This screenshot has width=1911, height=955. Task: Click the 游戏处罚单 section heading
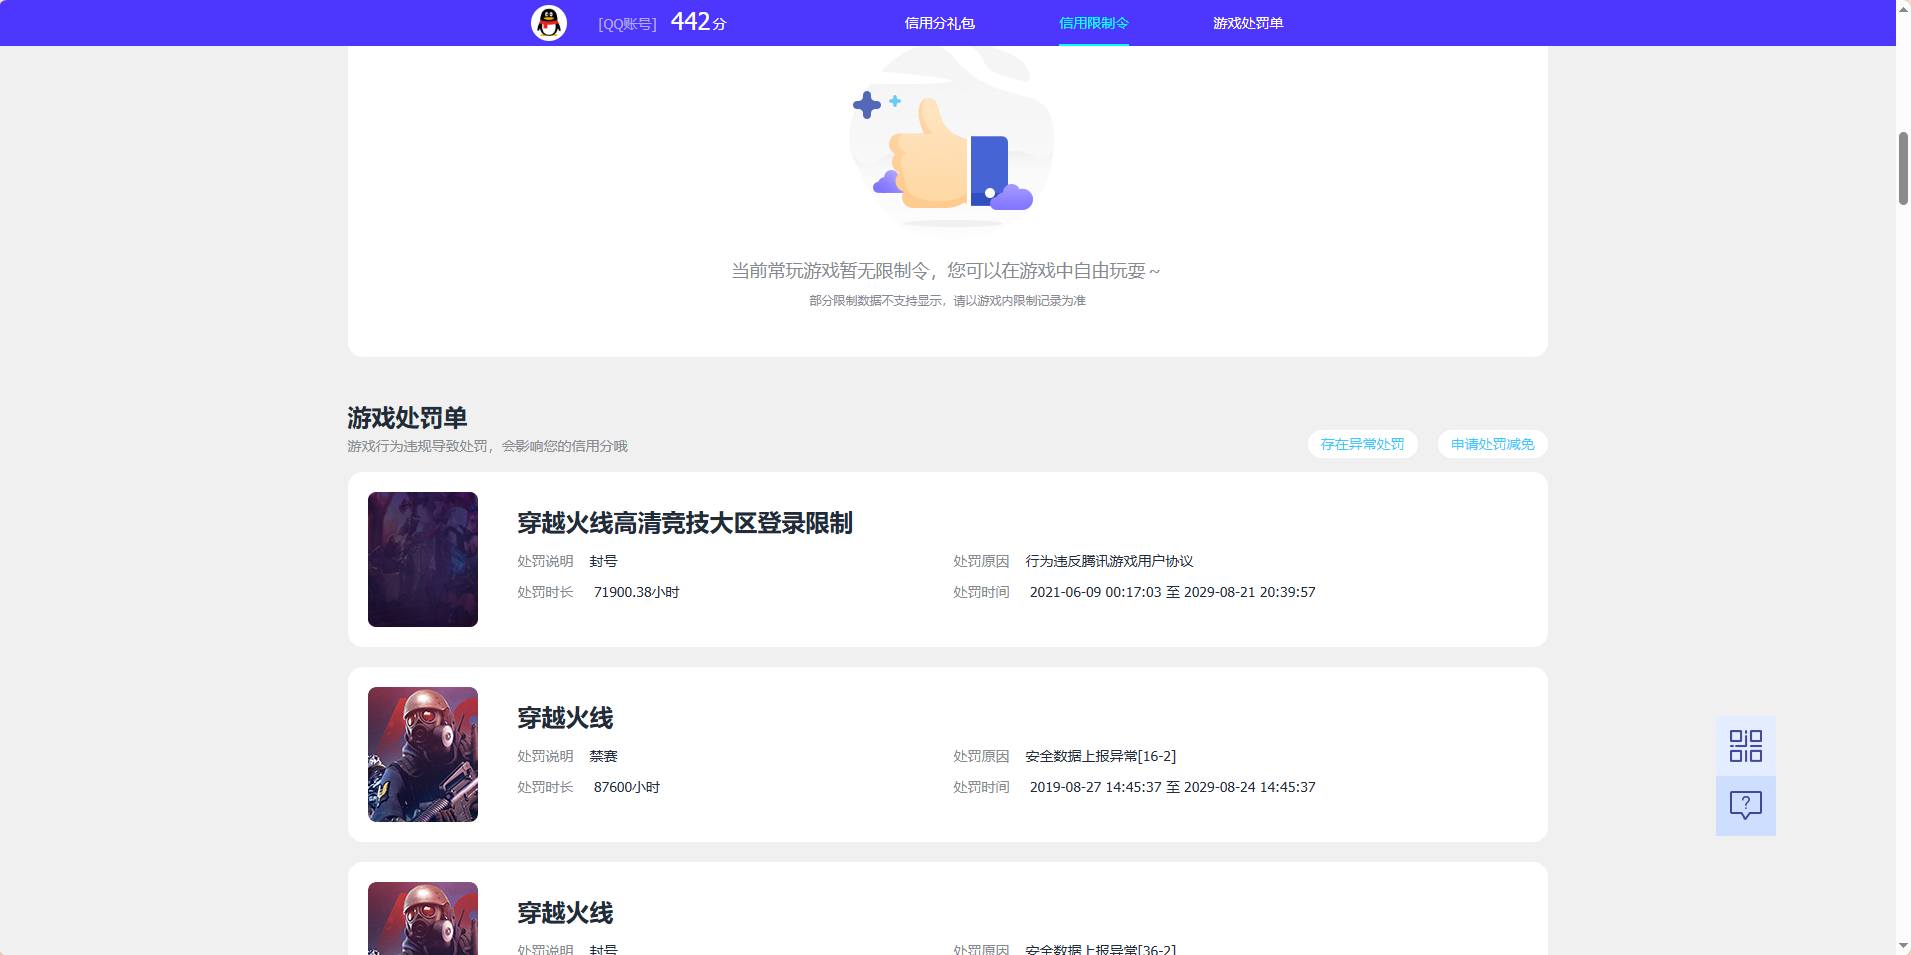click(407, 418)
